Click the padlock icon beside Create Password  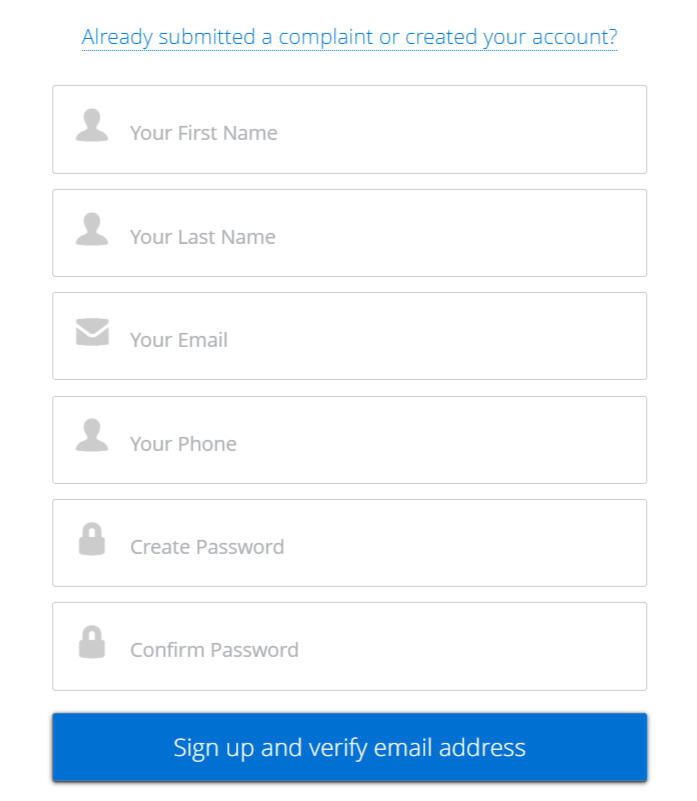[x=92, y=540]
